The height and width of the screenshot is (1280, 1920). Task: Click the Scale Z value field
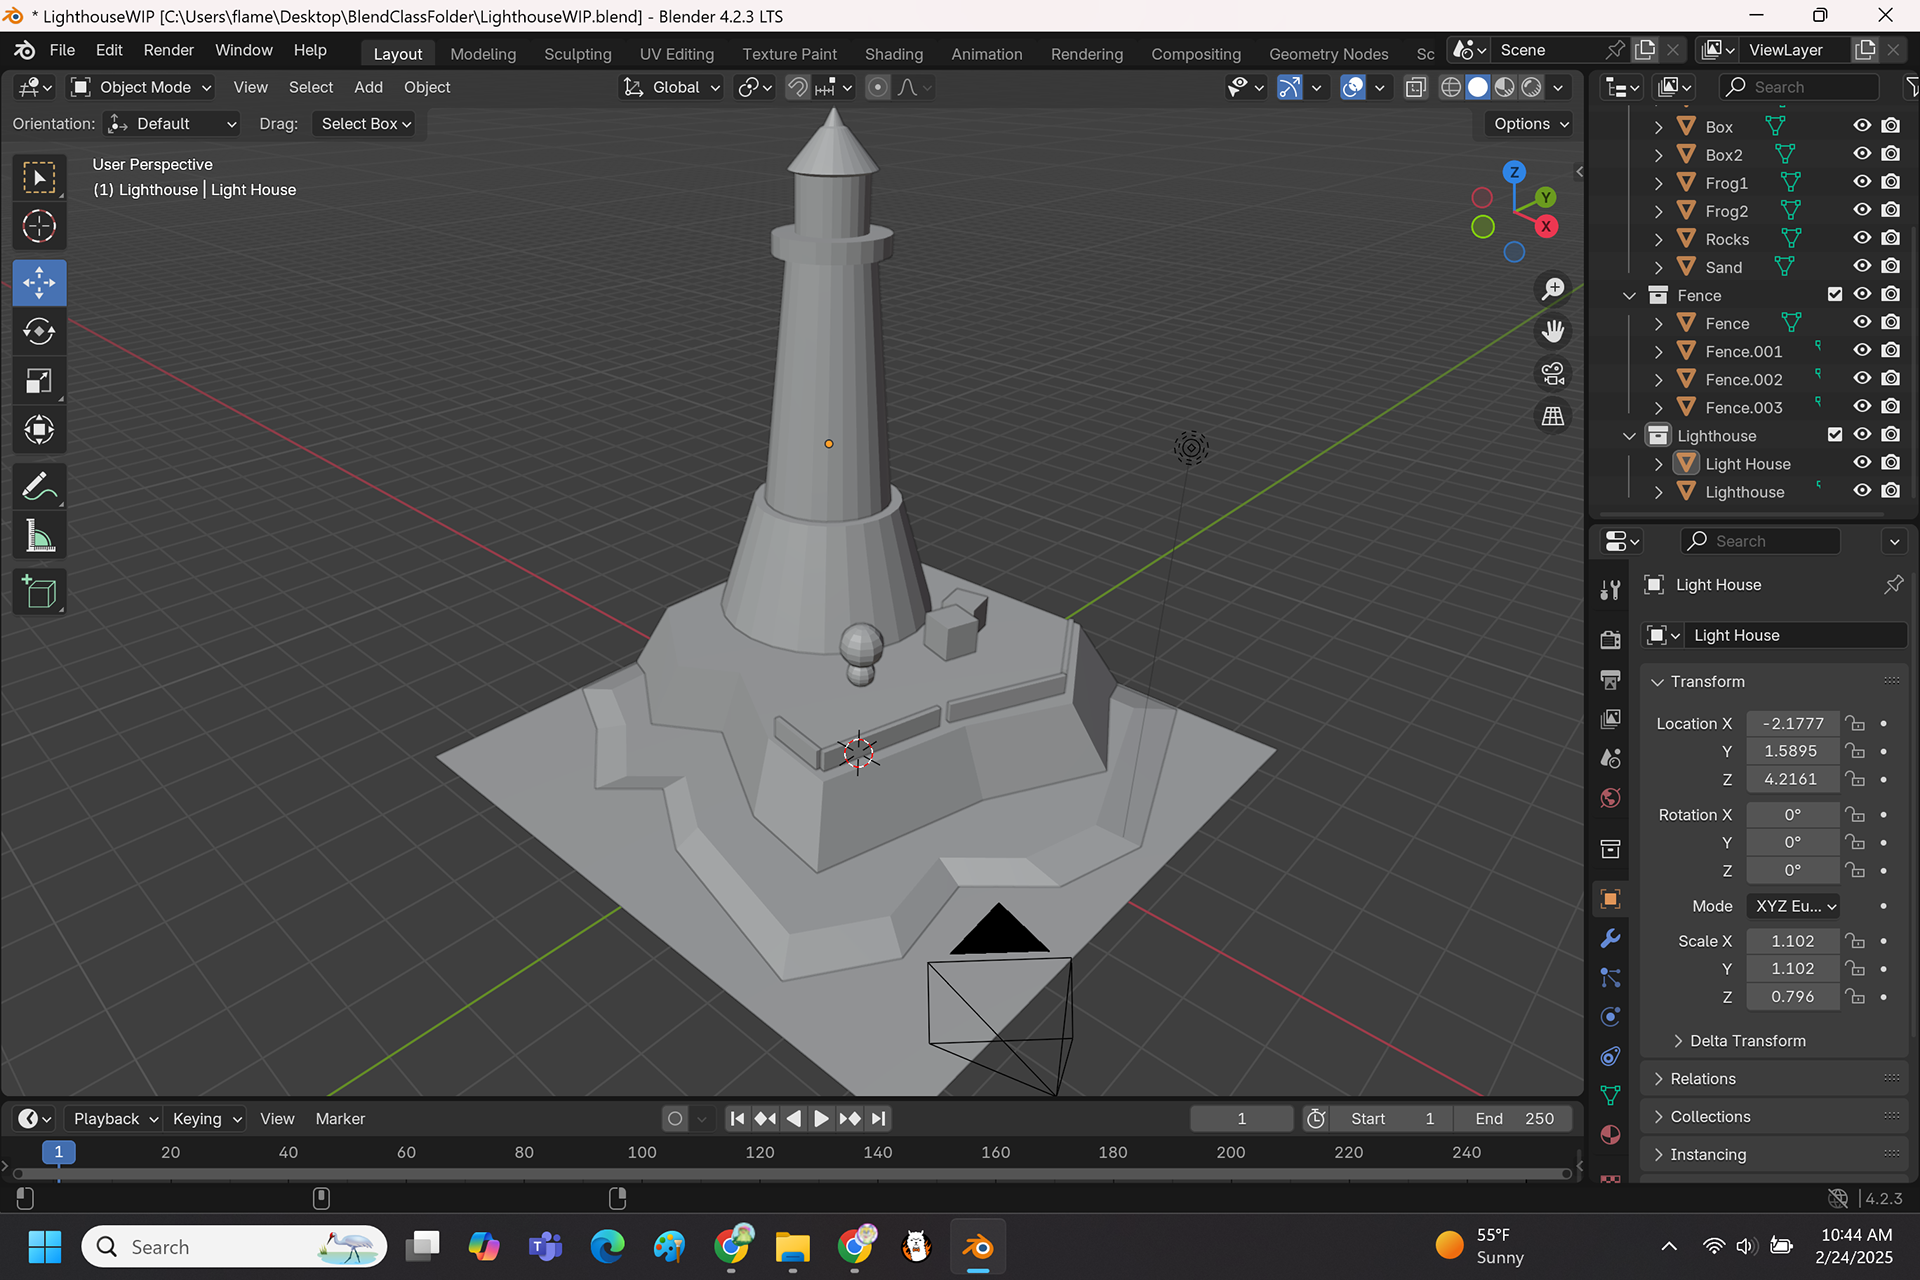click(x=1792, y=997)
